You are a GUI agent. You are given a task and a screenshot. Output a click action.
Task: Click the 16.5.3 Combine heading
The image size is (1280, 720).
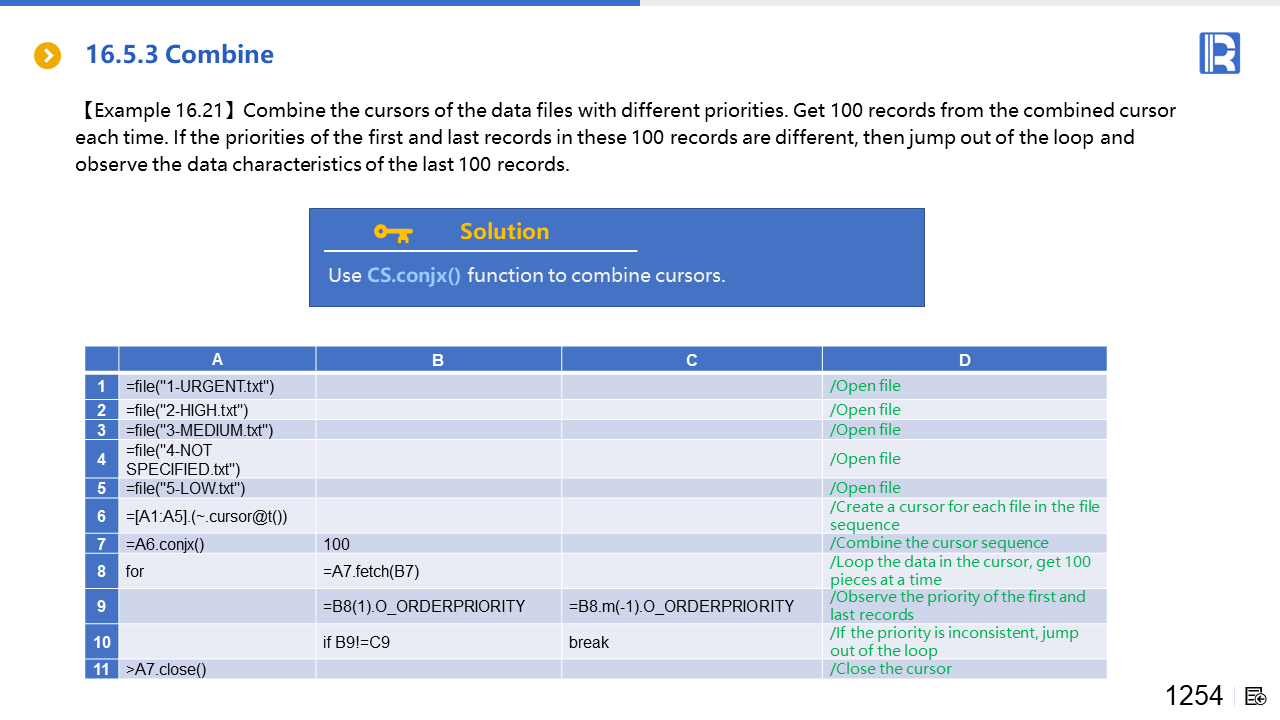coord(179,54)
